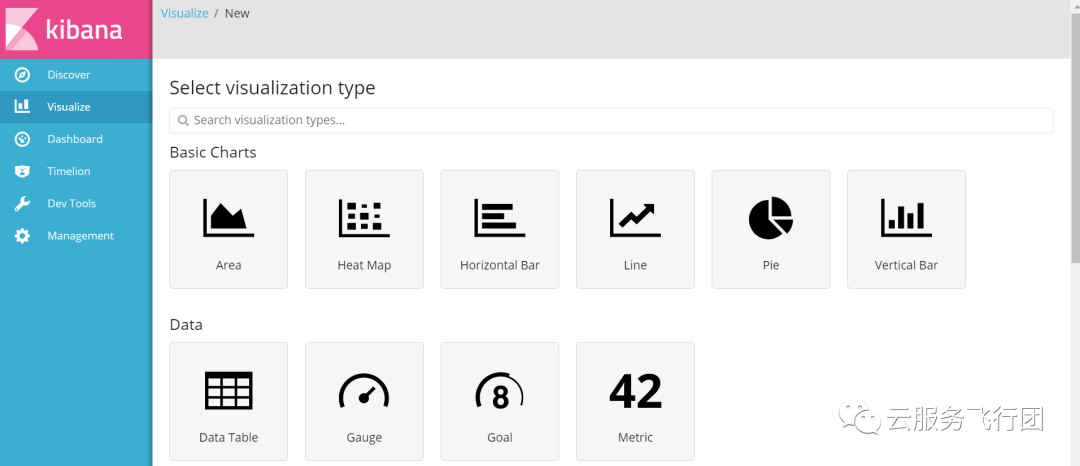
Task: Open the Data Table visualization icon
Action: click(x=228, y=390)
